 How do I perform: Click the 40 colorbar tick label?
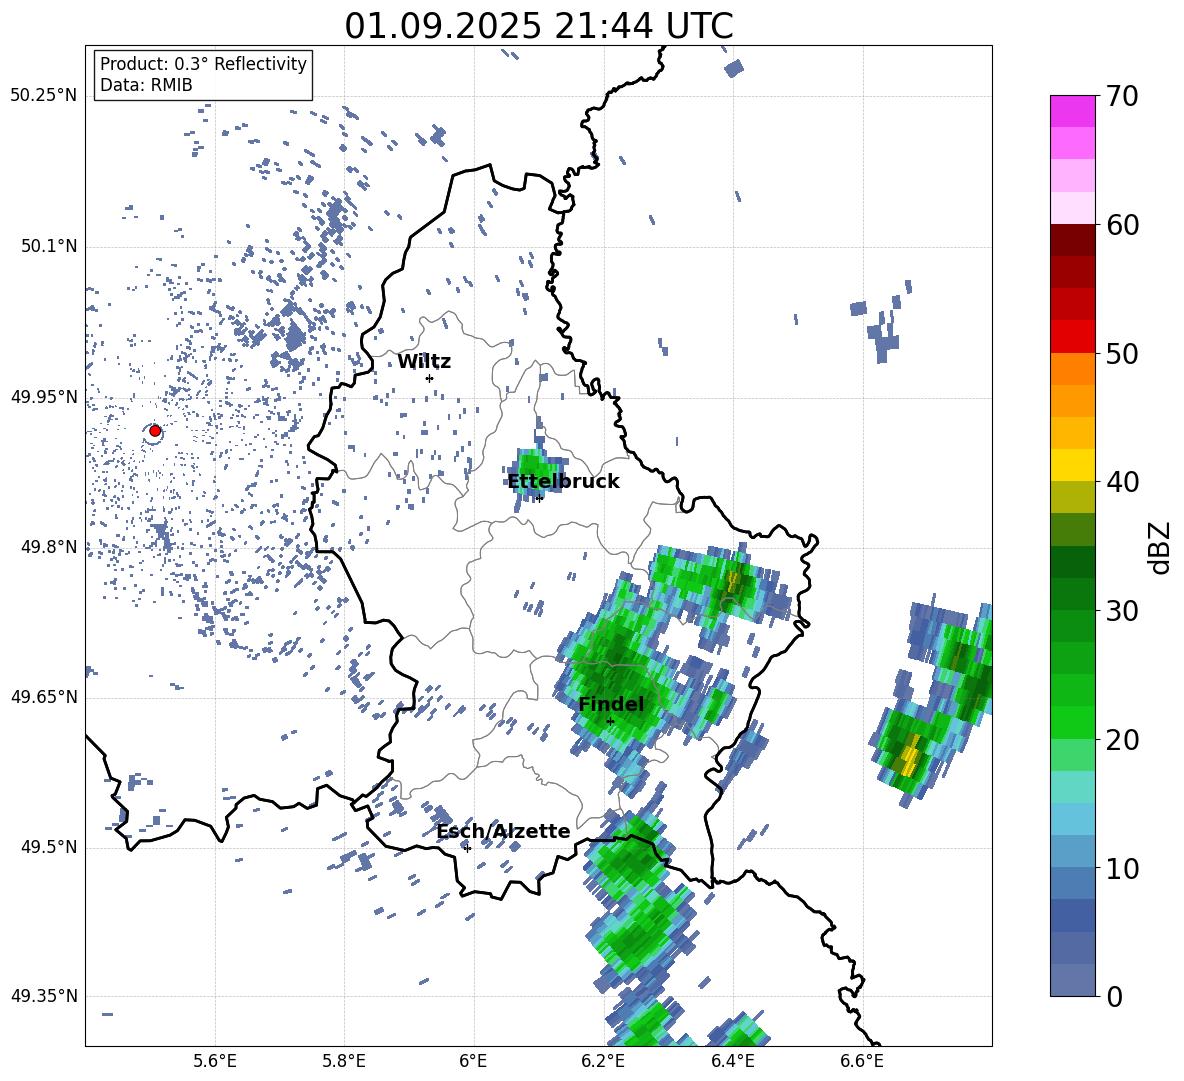click(1122, 482)
